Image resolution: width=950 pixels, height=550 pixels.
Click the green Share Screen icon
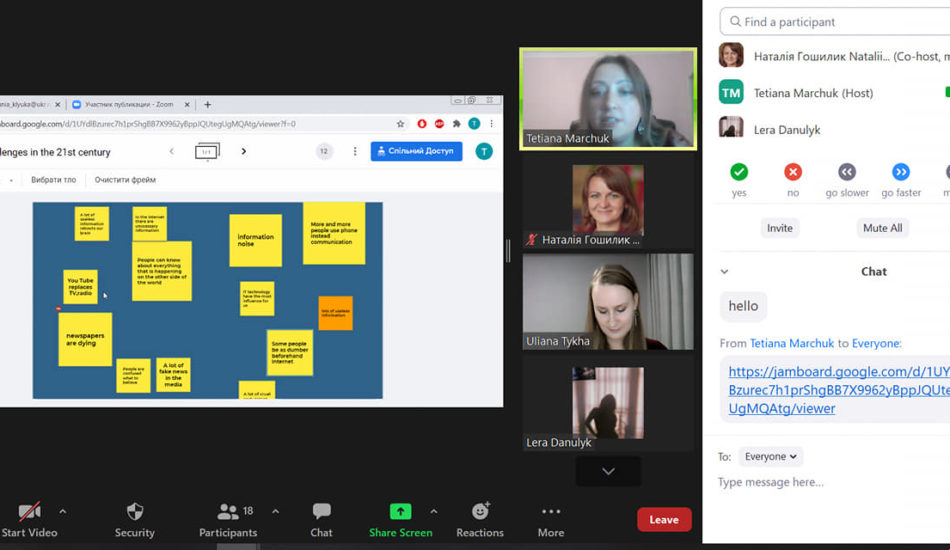click(x=400, y=512)
